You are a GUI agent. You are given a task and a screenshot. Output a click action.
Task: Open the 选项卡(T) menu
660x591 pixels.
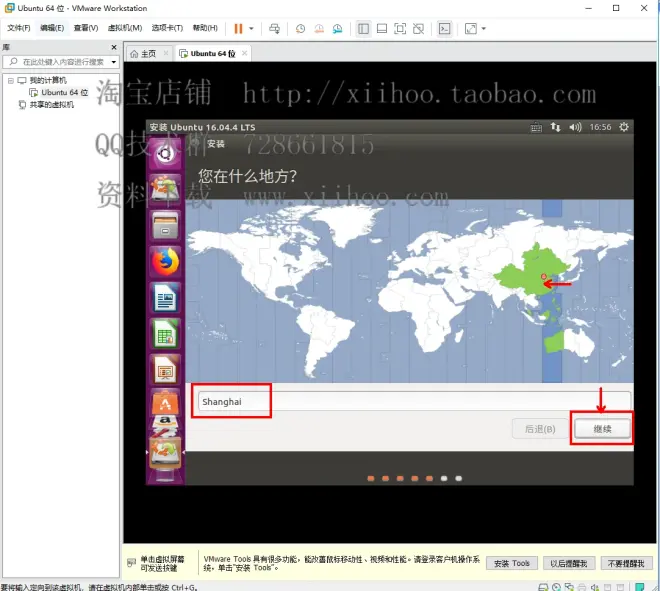pyautogui.click(x=167, y=28)
